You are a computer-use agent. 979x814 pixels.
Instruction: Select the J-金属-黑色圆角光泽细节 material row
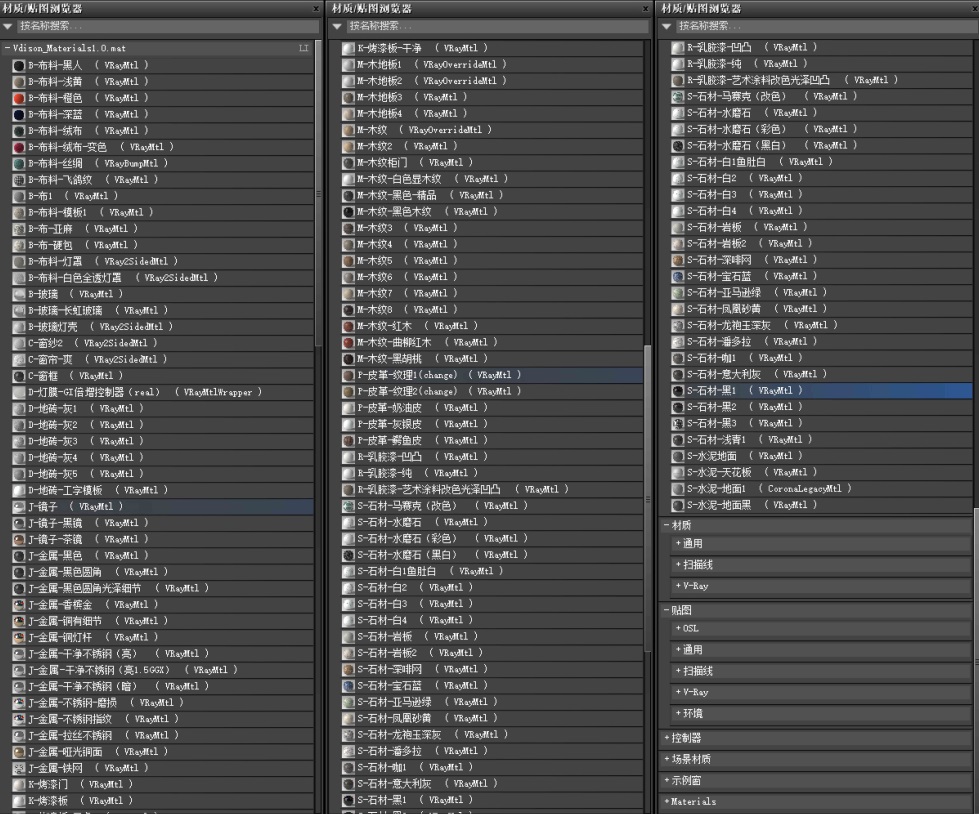162,589
